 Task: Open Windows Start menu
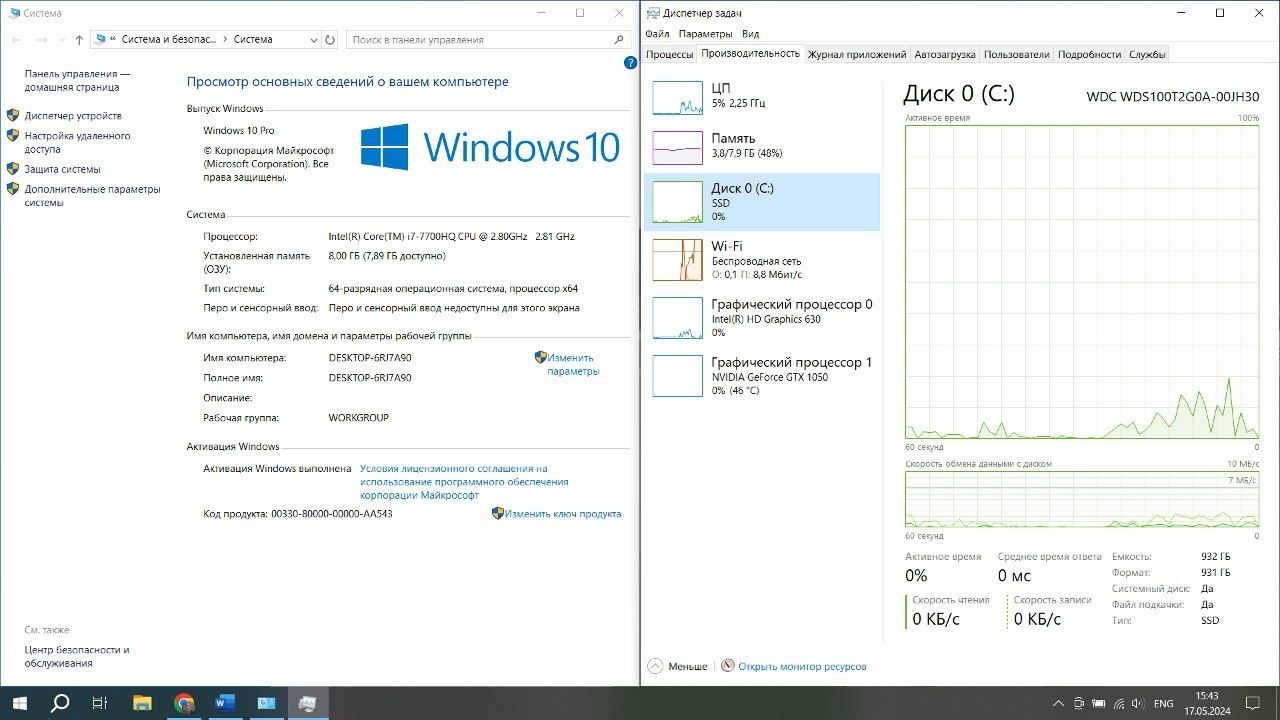tap(19, 703)
